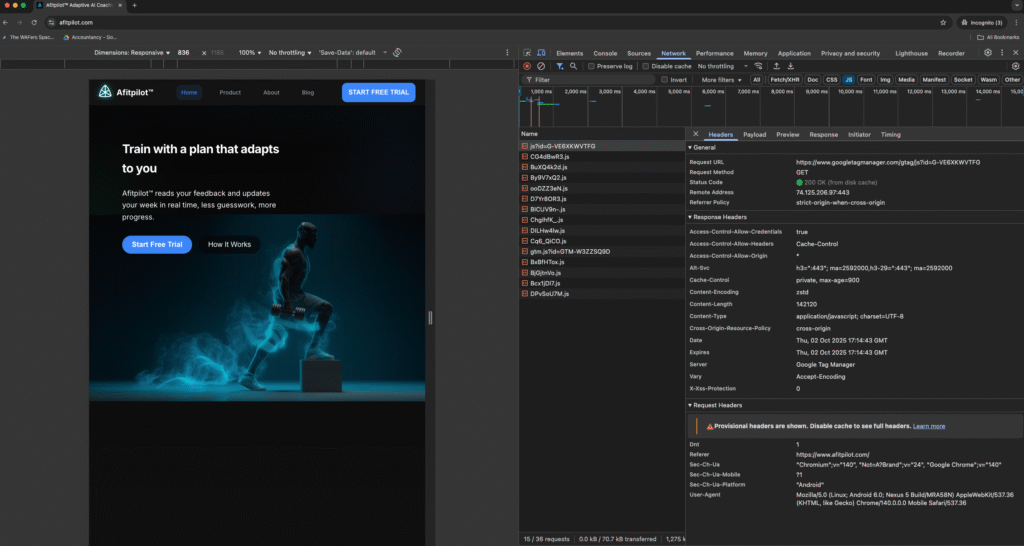Follow the Learn more link

929,426
